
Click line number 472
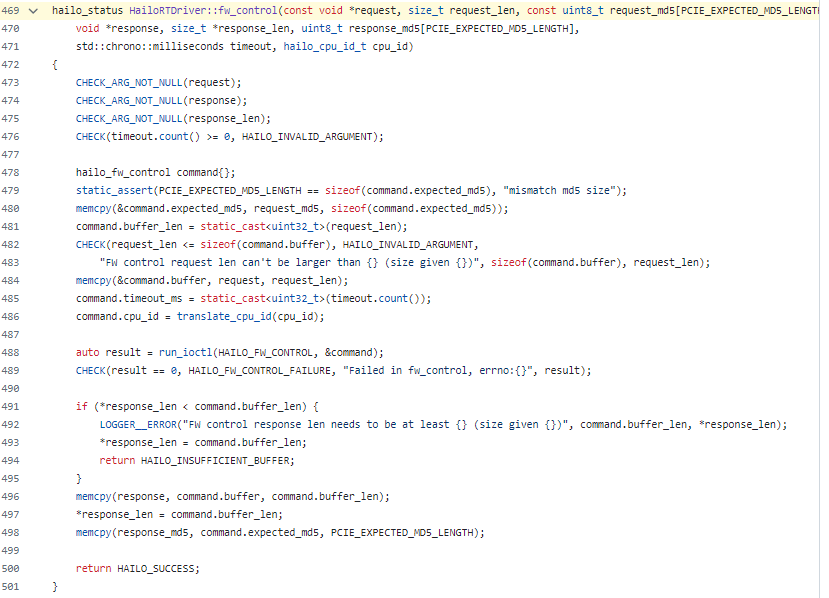(12, 64)
